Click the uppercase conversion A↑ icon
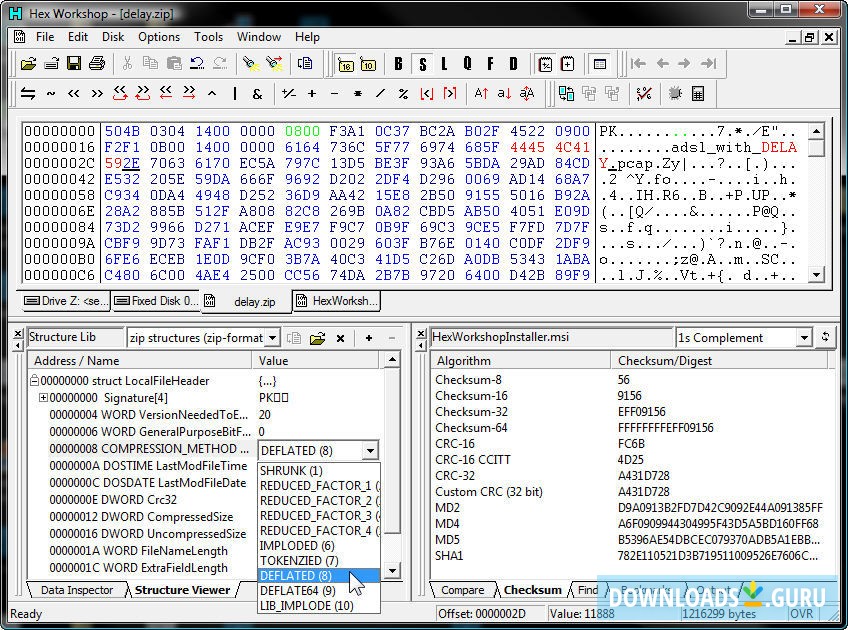 coord(481,93)
